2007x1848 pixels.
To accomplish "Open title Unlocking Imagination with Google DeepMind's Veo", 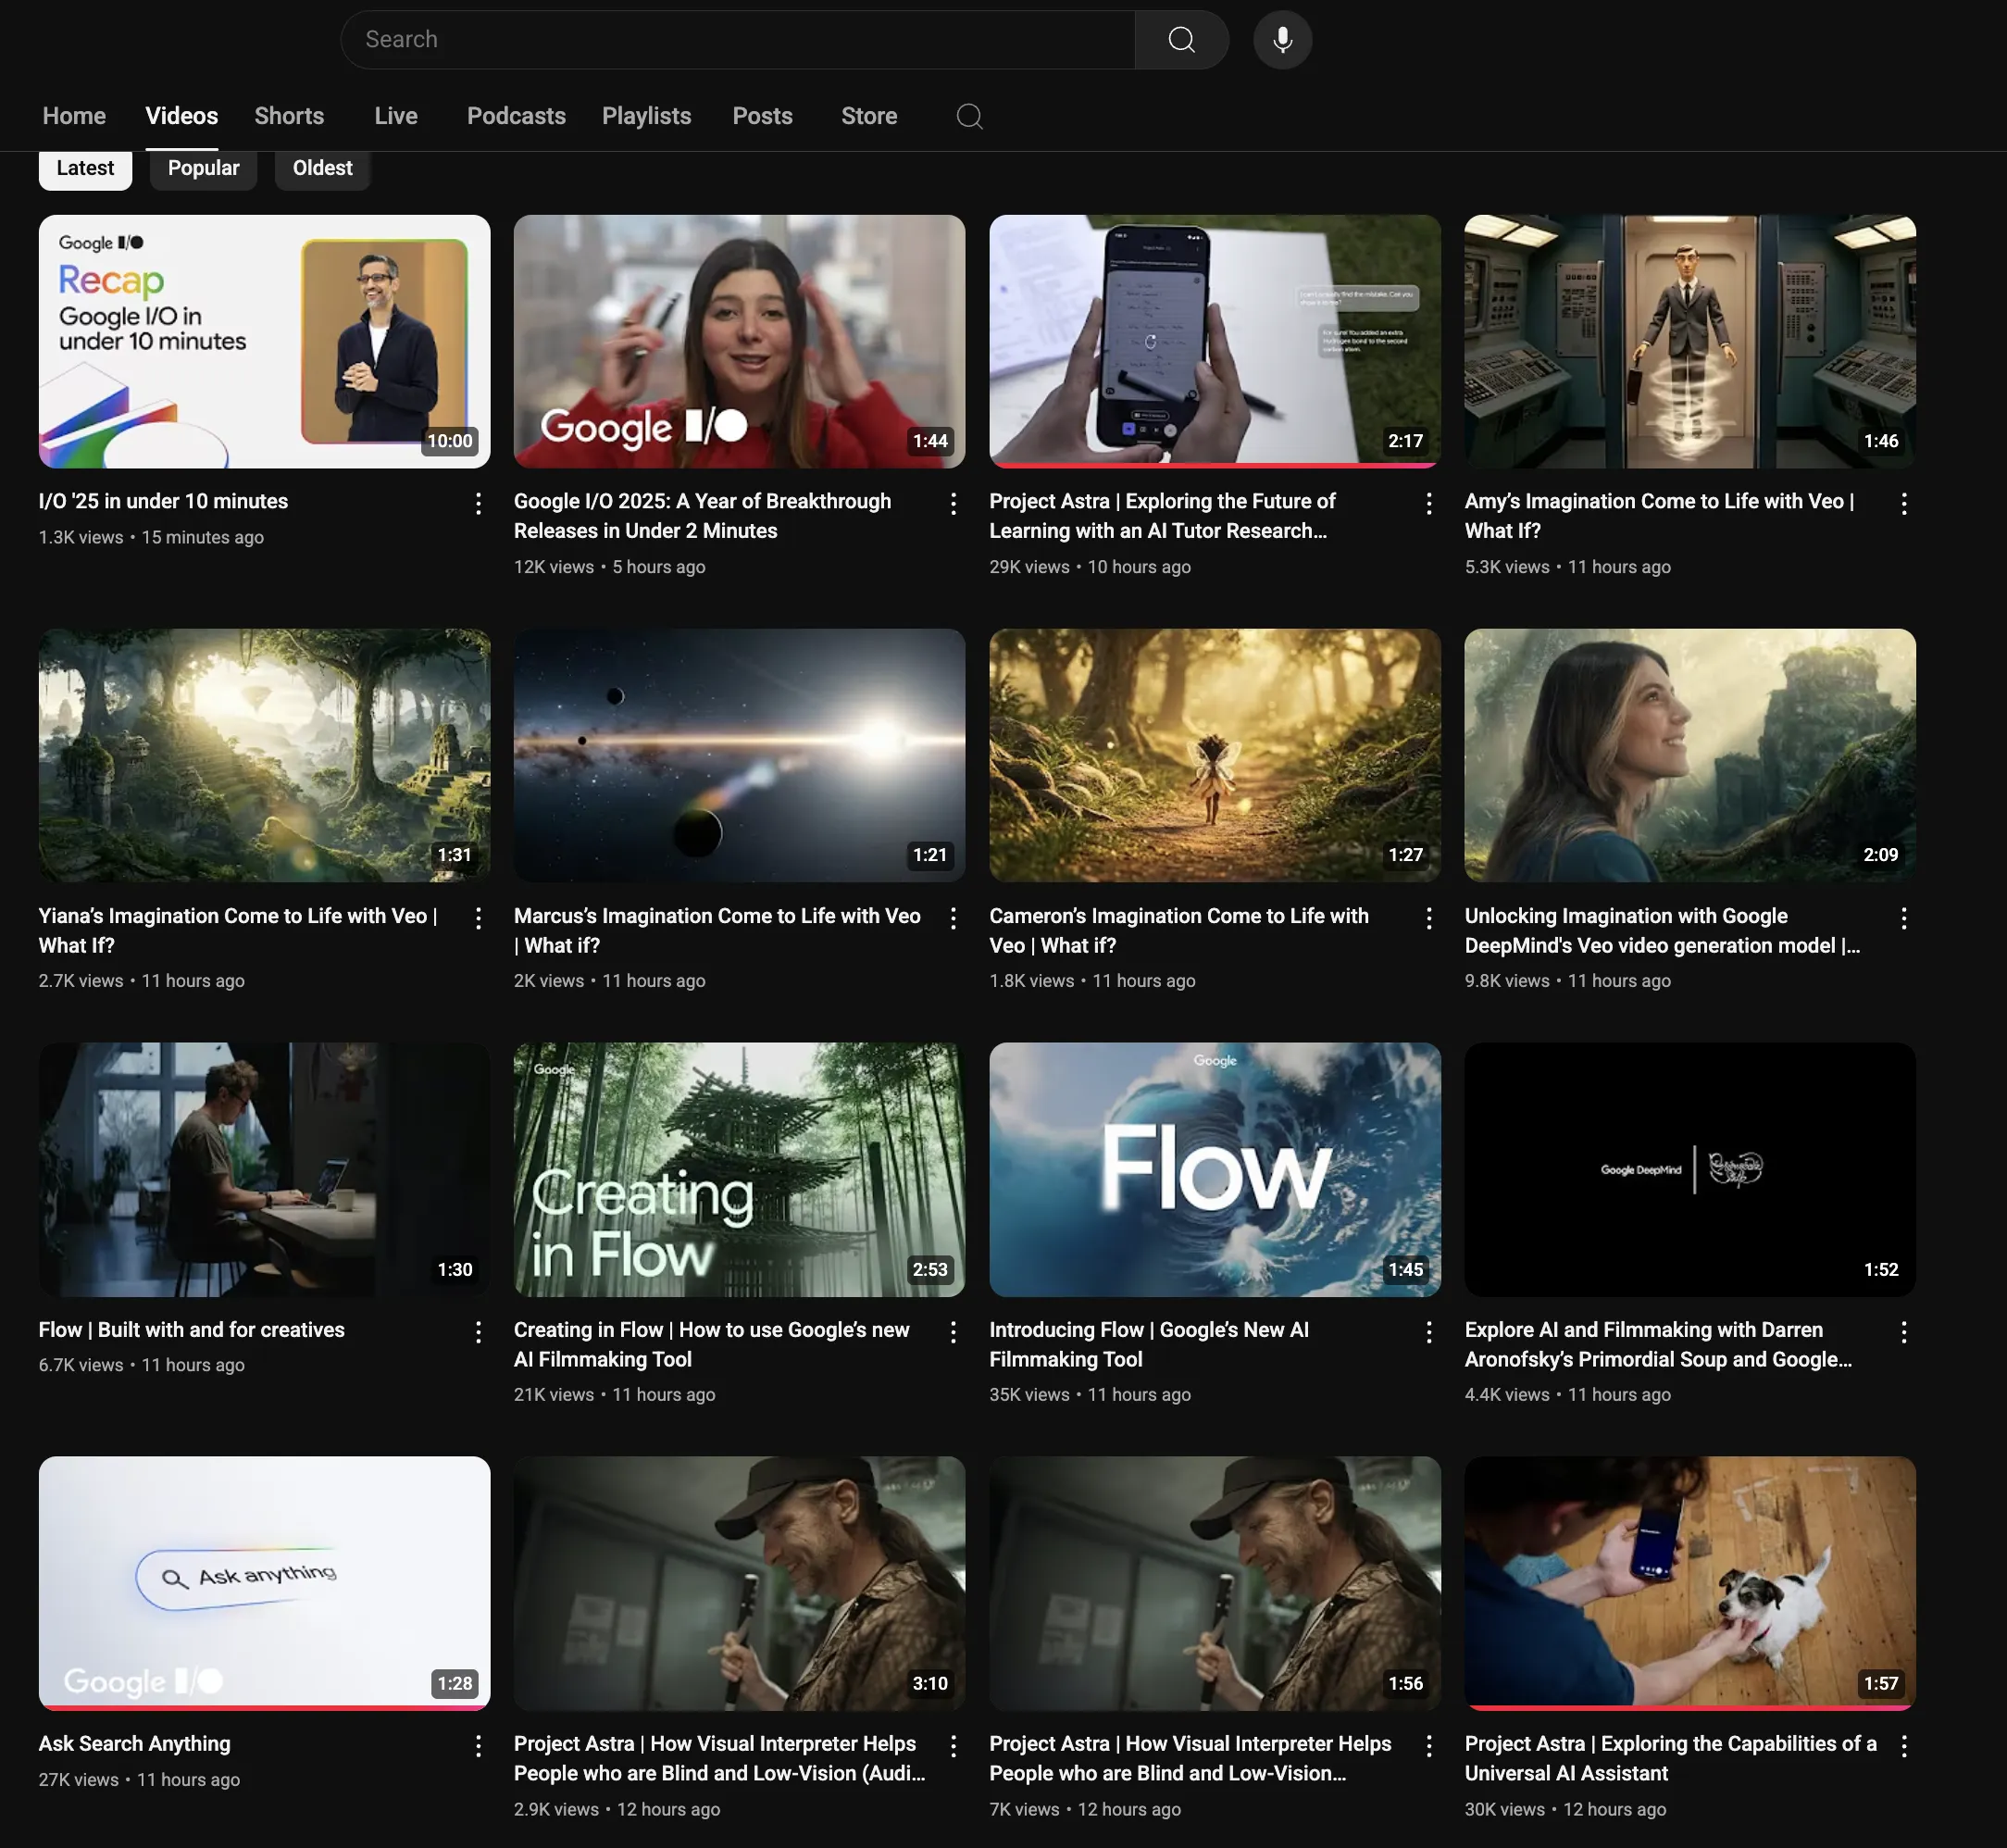I will pos(1662,930).
